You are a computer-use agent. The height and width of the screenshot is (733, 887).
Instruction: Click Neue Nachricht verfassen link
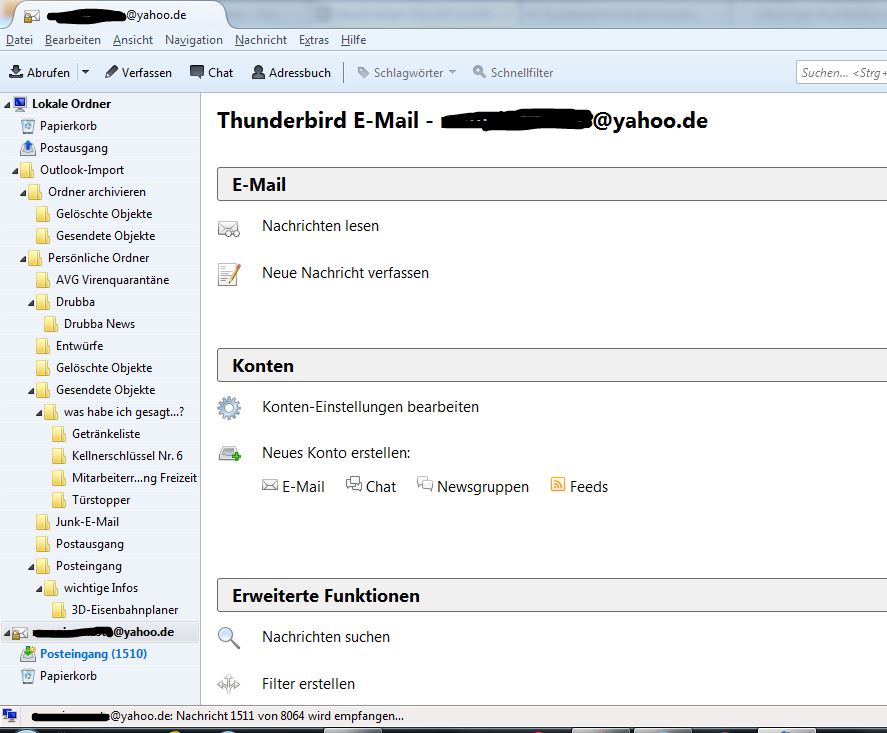[345, 273]
